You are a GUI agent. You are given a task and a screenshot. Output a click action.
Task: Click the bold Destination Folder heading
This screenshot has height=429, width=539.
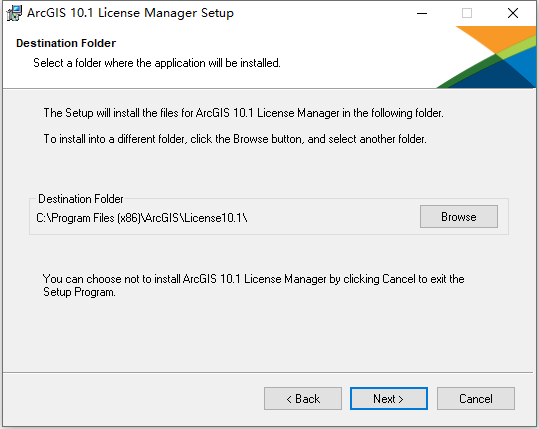pyautogui.click(x=66, y=43)
